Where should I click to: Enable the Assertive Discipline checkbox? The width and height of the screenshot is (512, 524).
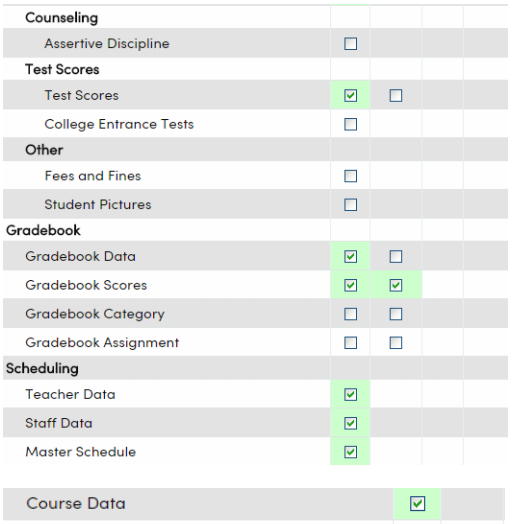pos(351,44)
